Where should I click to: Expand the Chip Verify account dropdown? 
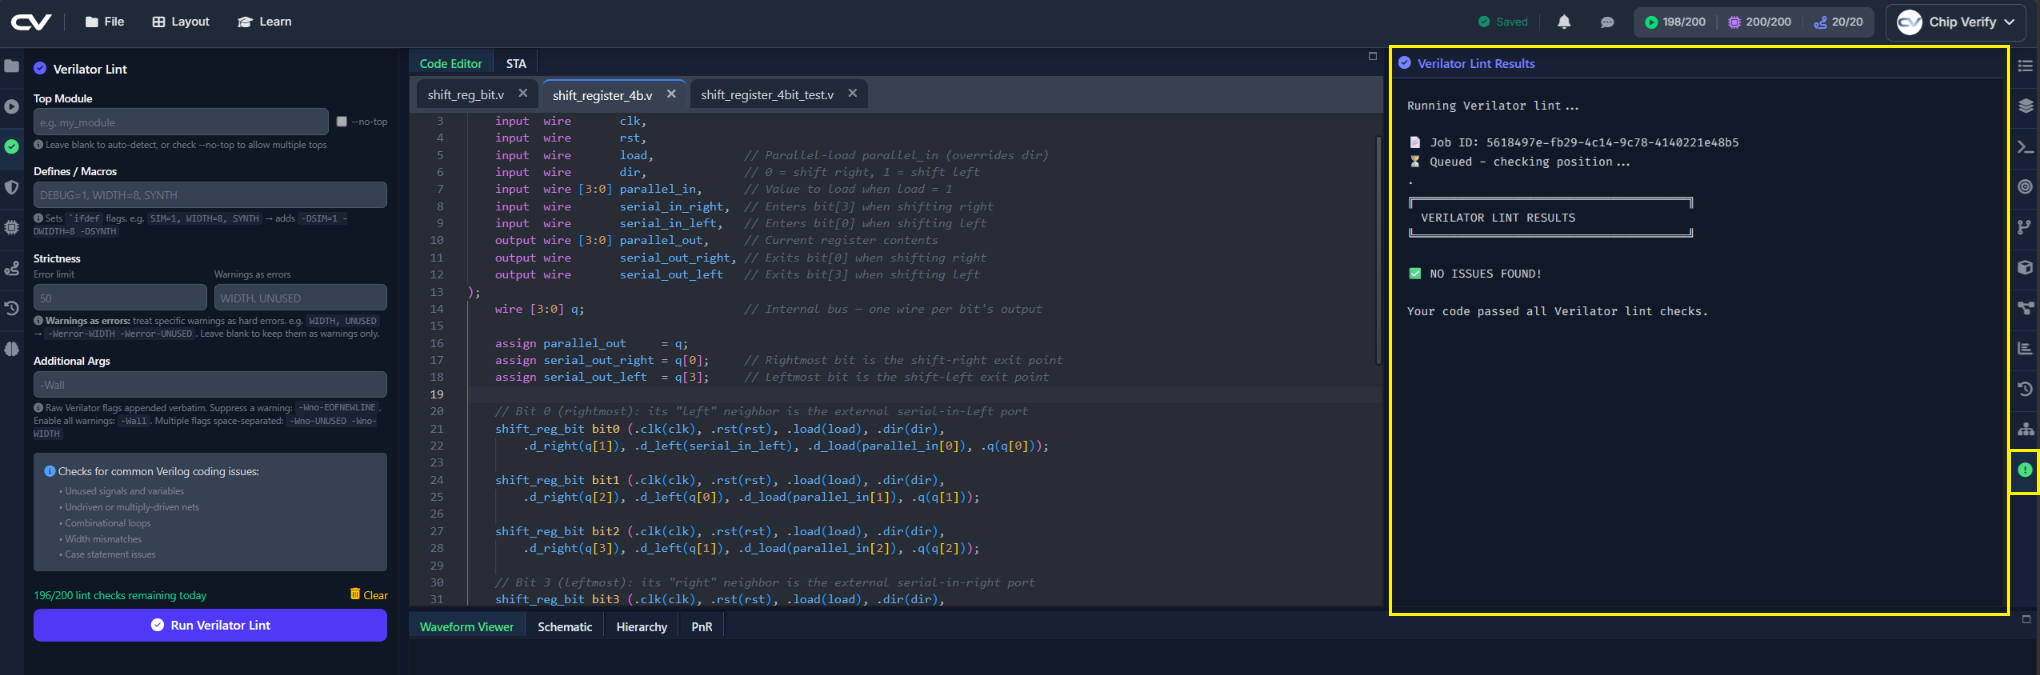pyautogui.click(x=1957, y=22)
